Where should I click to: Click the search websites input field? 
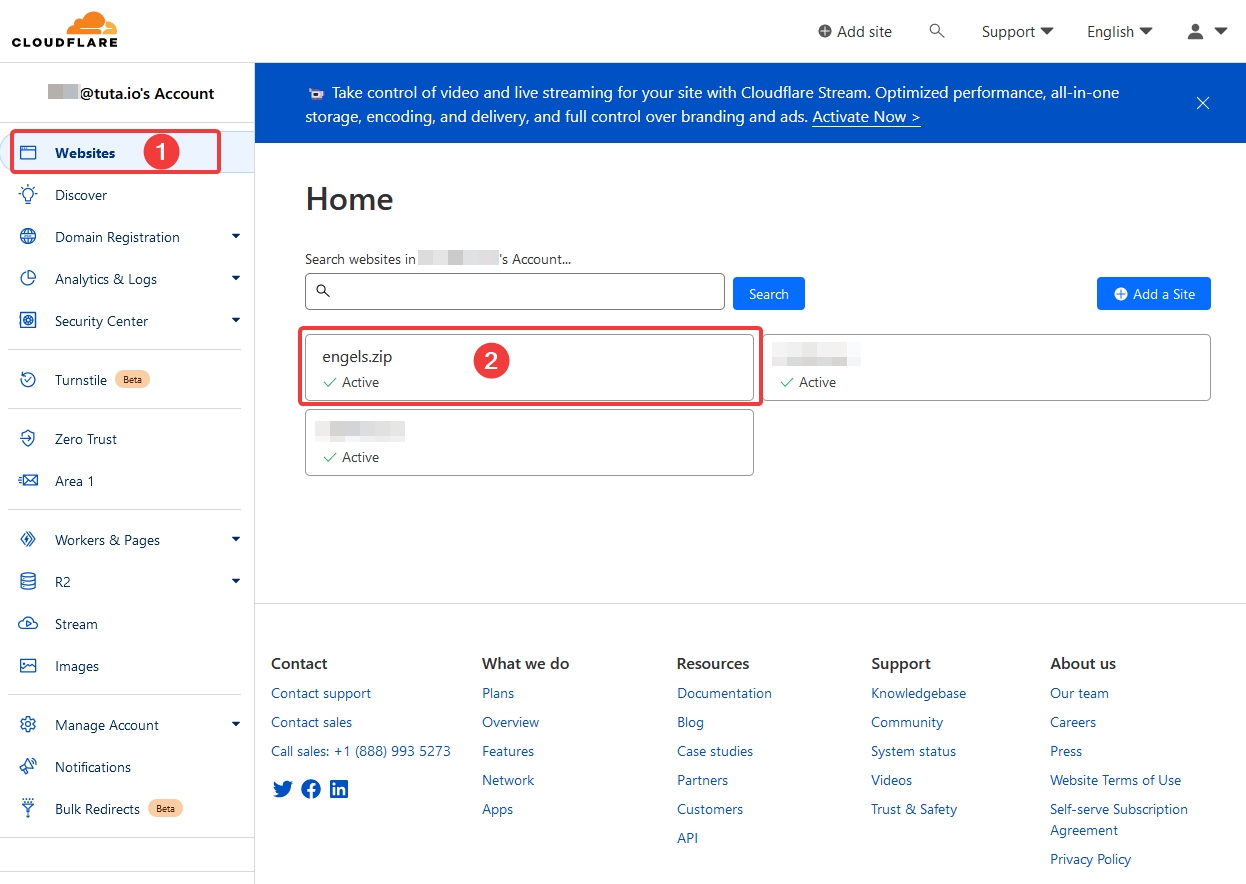[x=515, y=291]
